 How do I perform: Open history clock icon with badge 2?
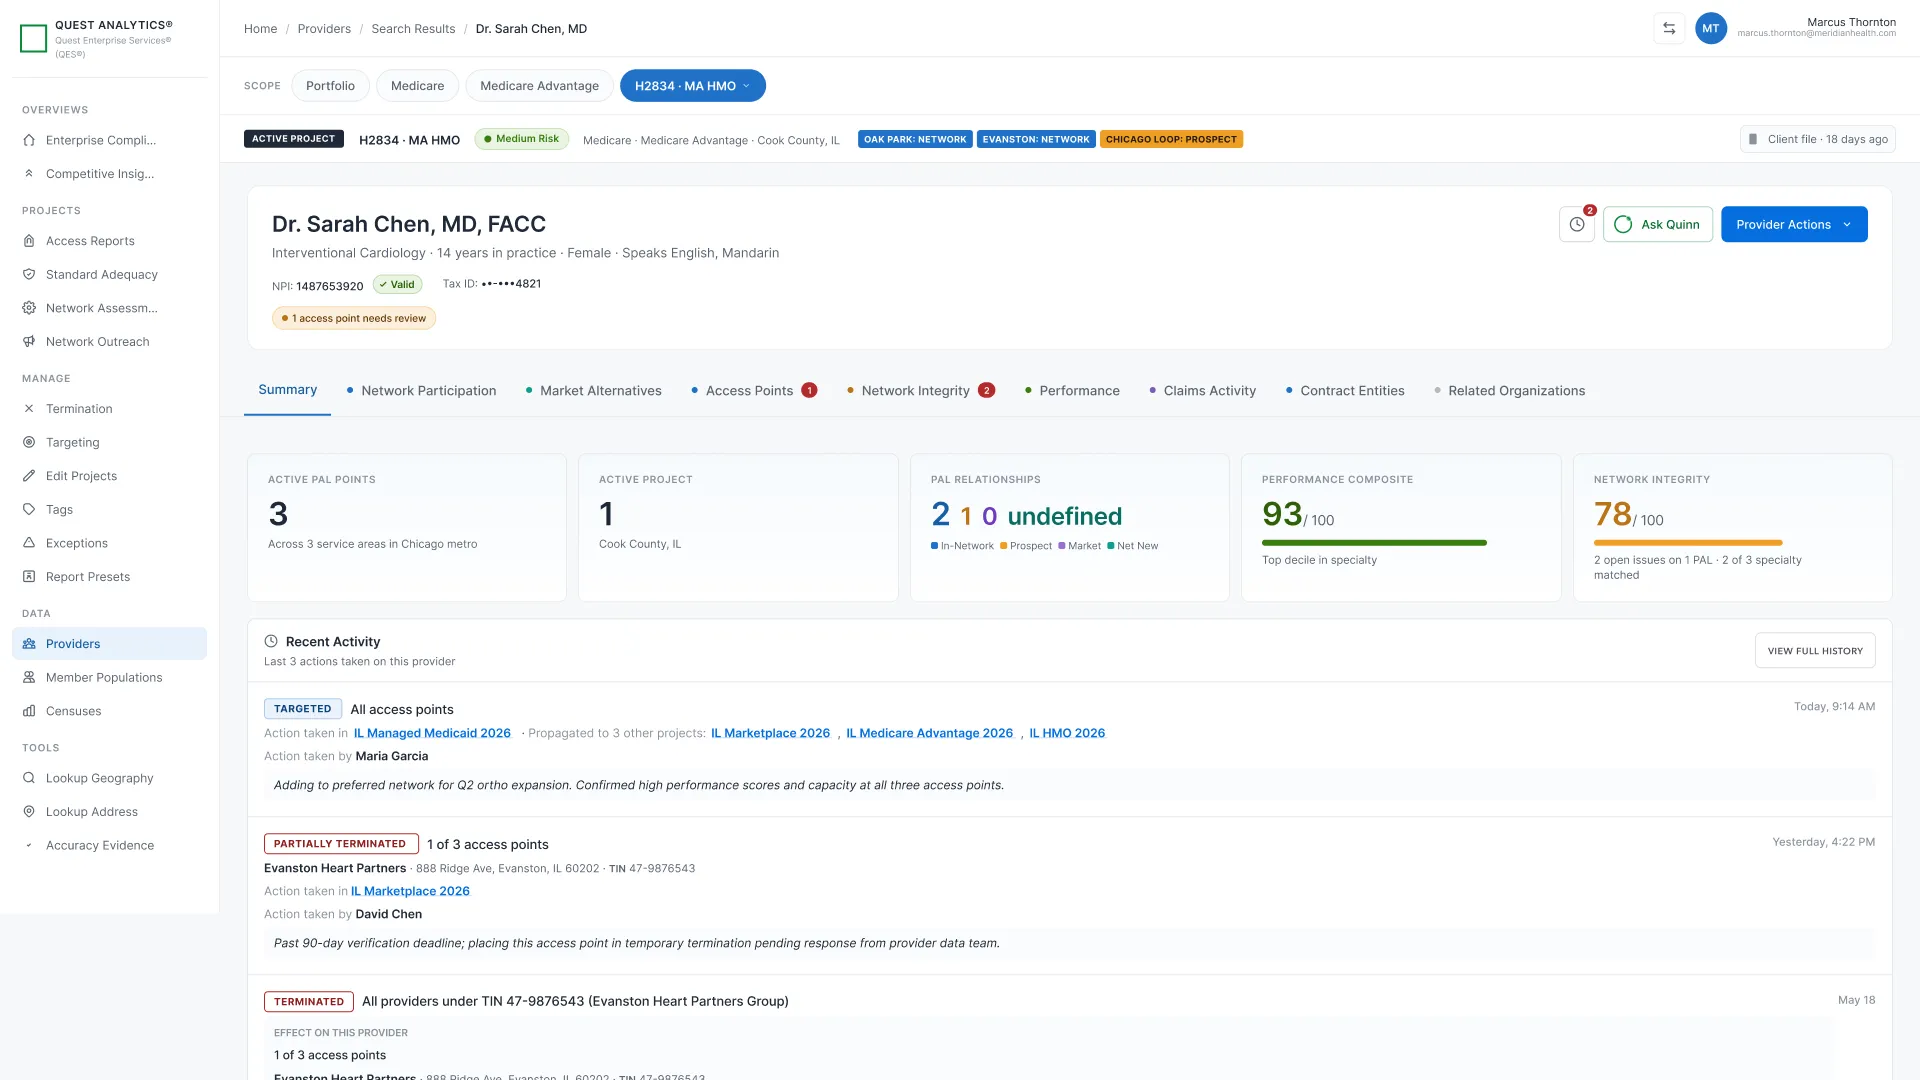1577,225
